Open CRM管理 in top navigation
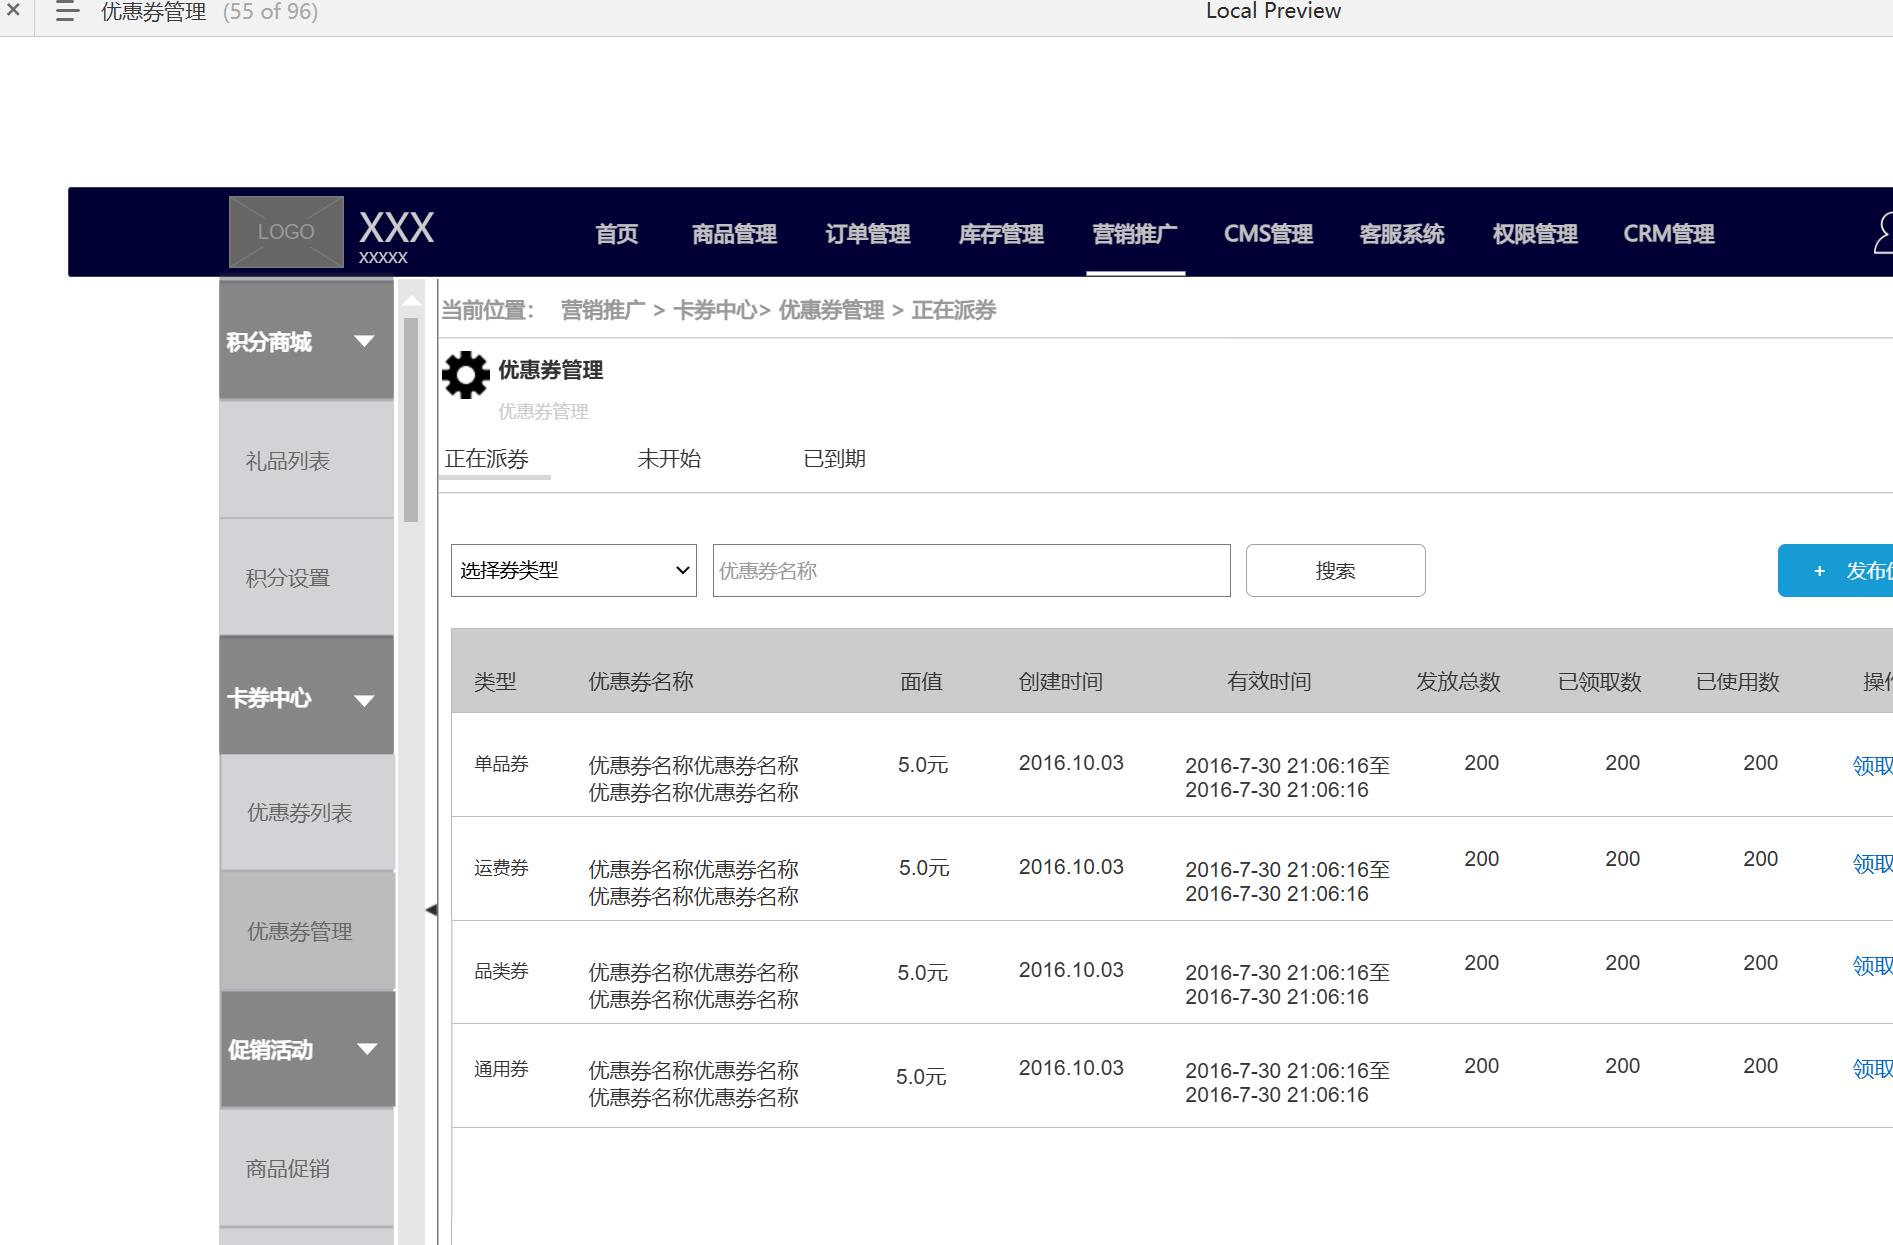 [x=1669, y=234]
